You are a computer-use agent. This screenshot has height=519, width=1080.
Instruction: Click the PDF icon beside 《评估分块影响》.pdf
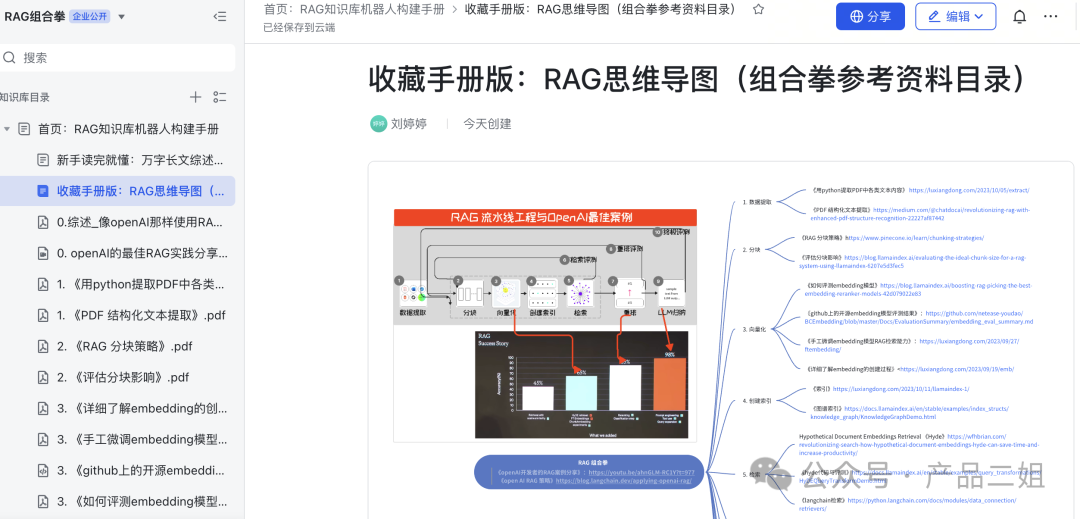point(43,377)
